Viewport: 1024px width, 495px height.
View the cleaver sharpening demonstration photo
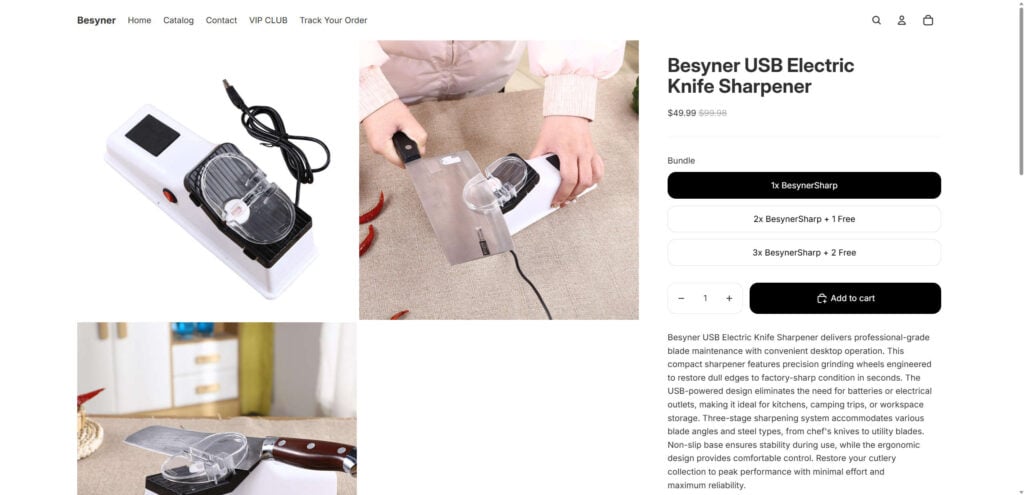[x=499, y=180]
